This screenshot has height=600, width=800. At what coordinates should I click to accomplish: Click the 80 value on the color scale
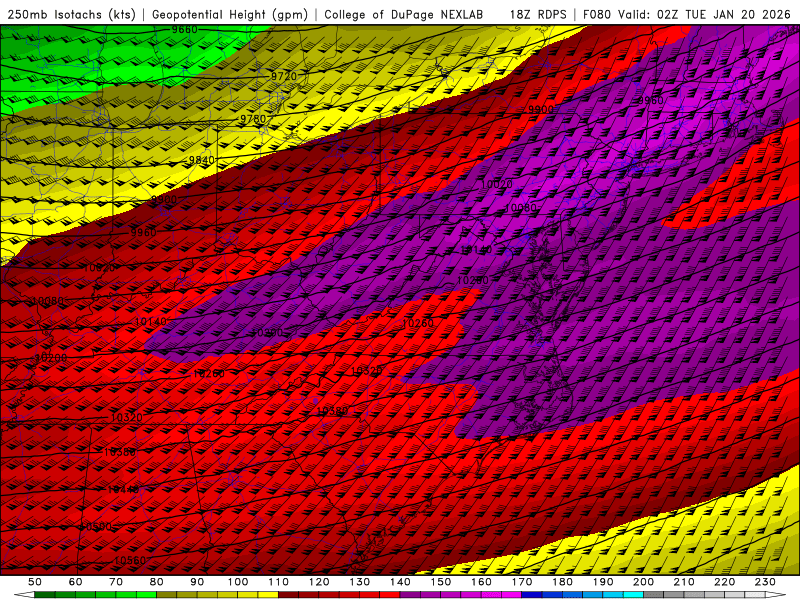[x=157, y=582]
